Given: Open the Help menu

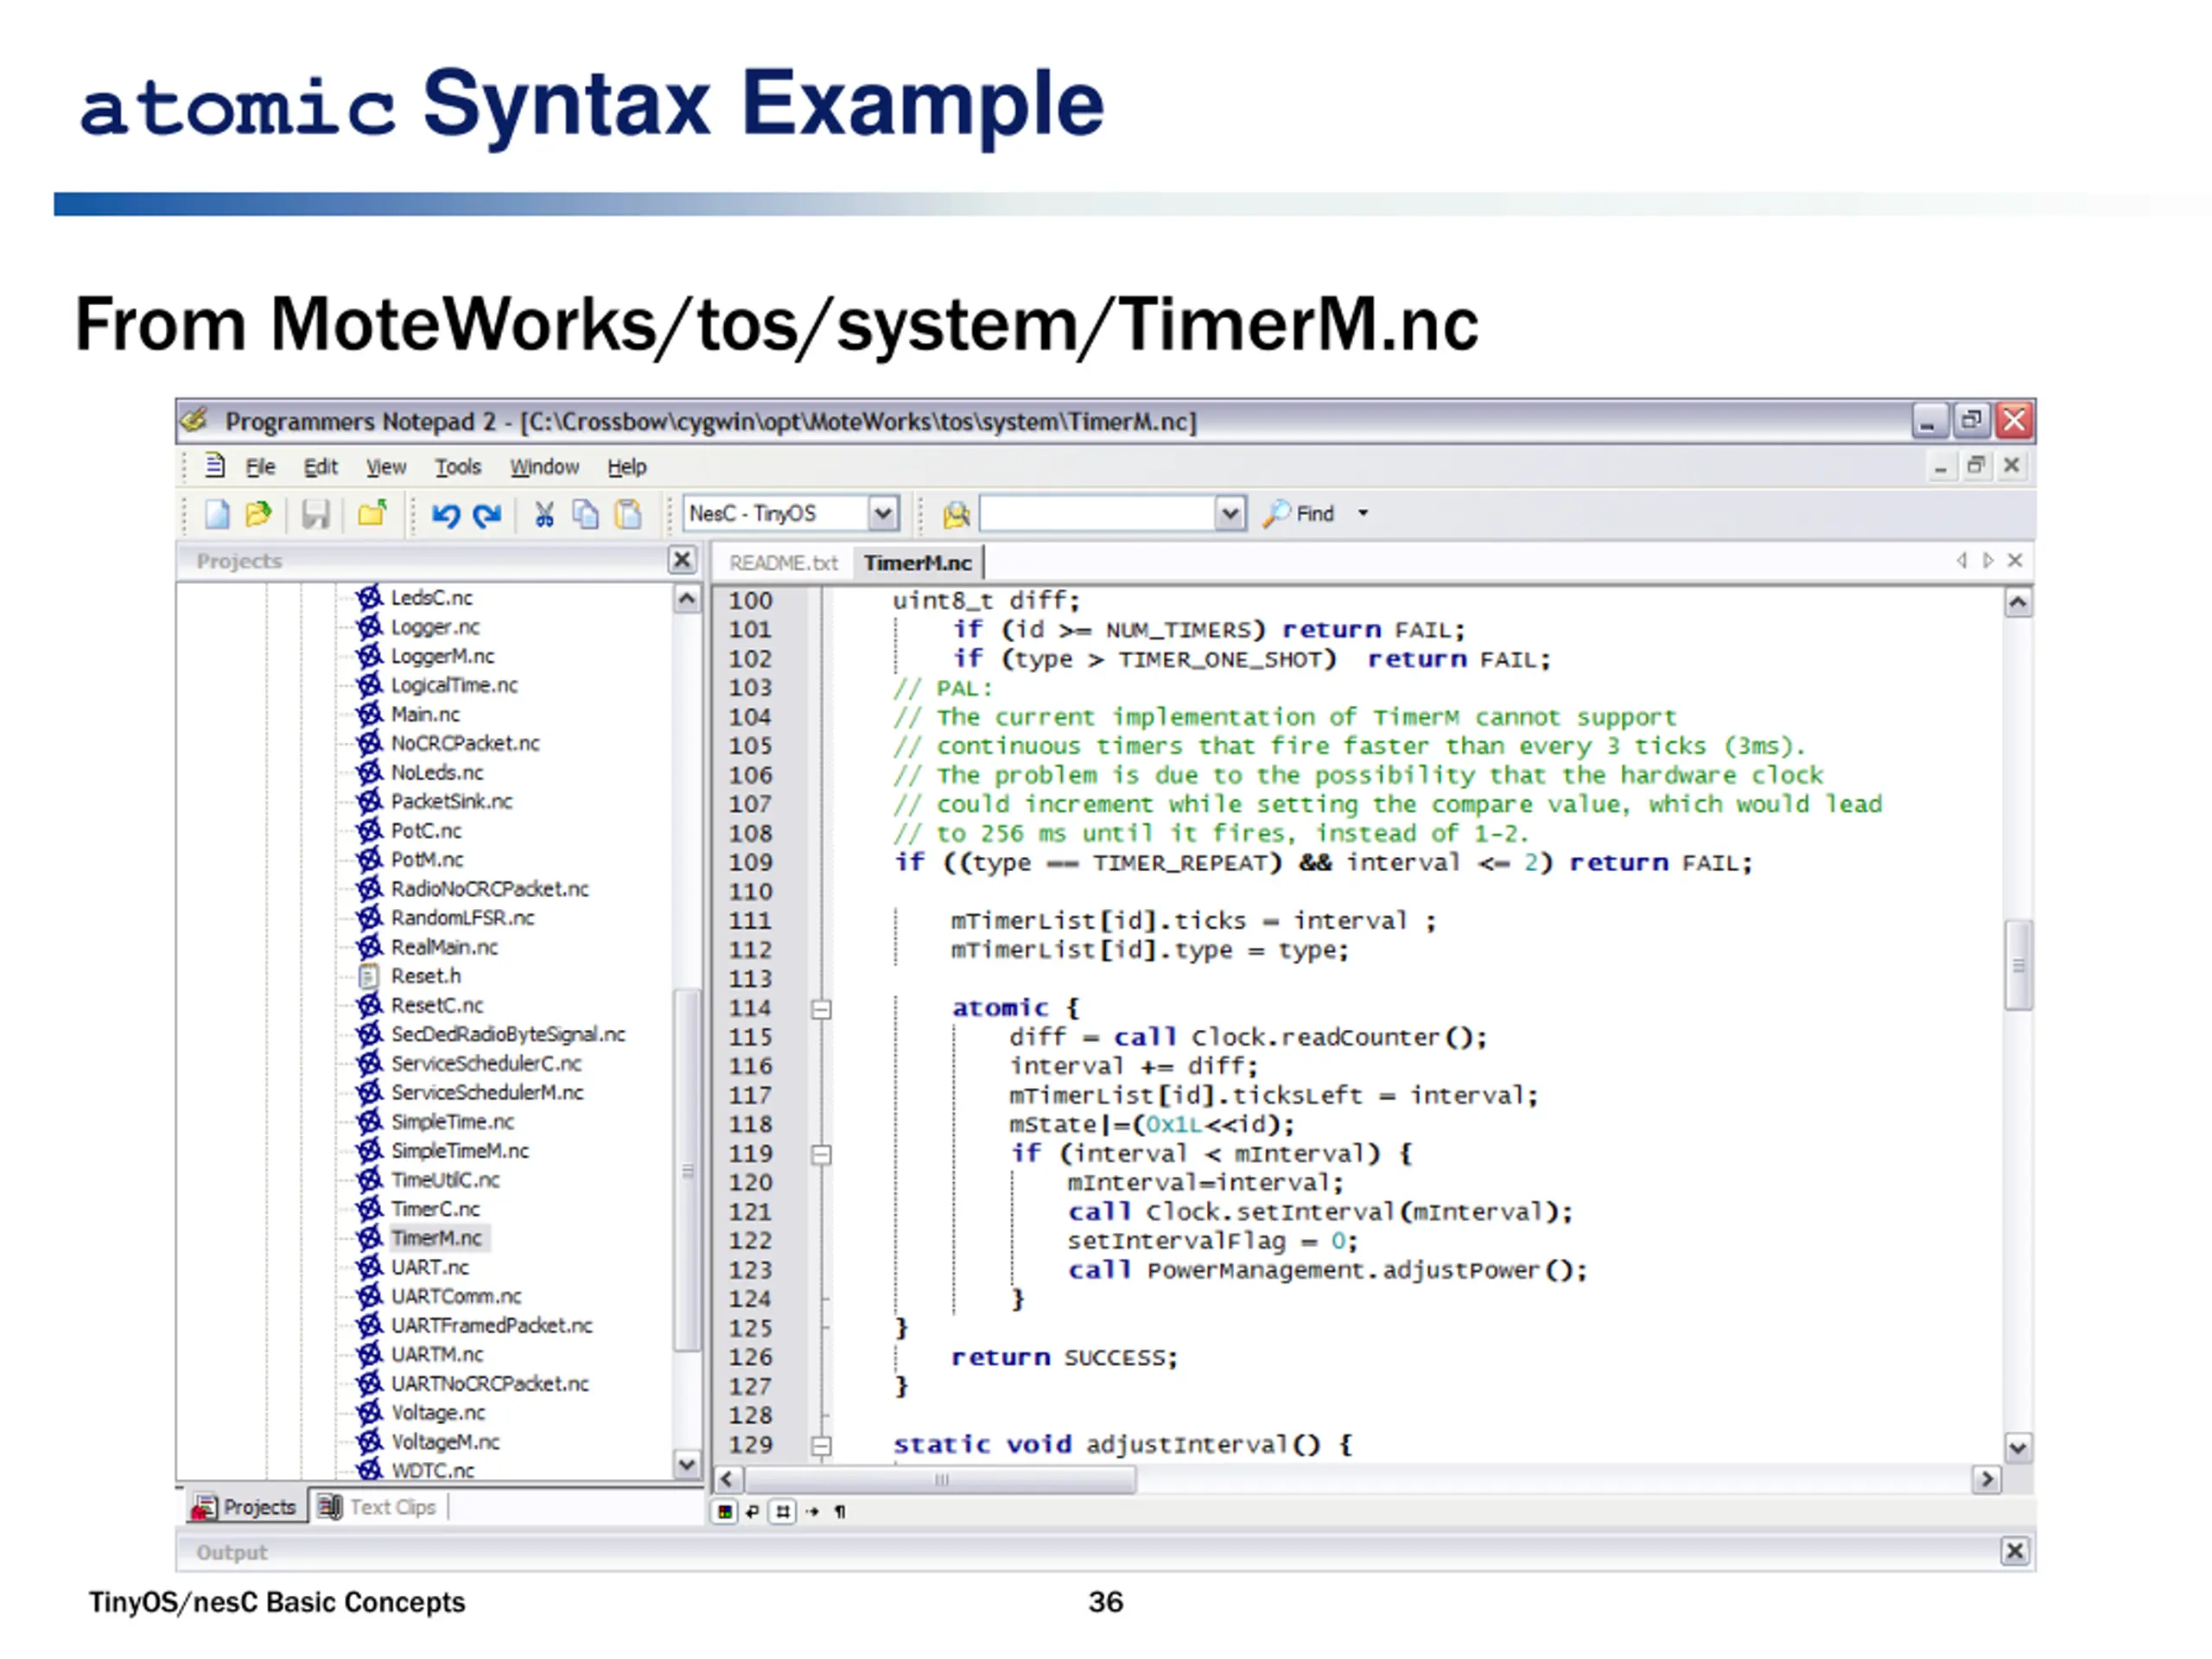Looking at the screenshot, I should [x=627, y=467].
